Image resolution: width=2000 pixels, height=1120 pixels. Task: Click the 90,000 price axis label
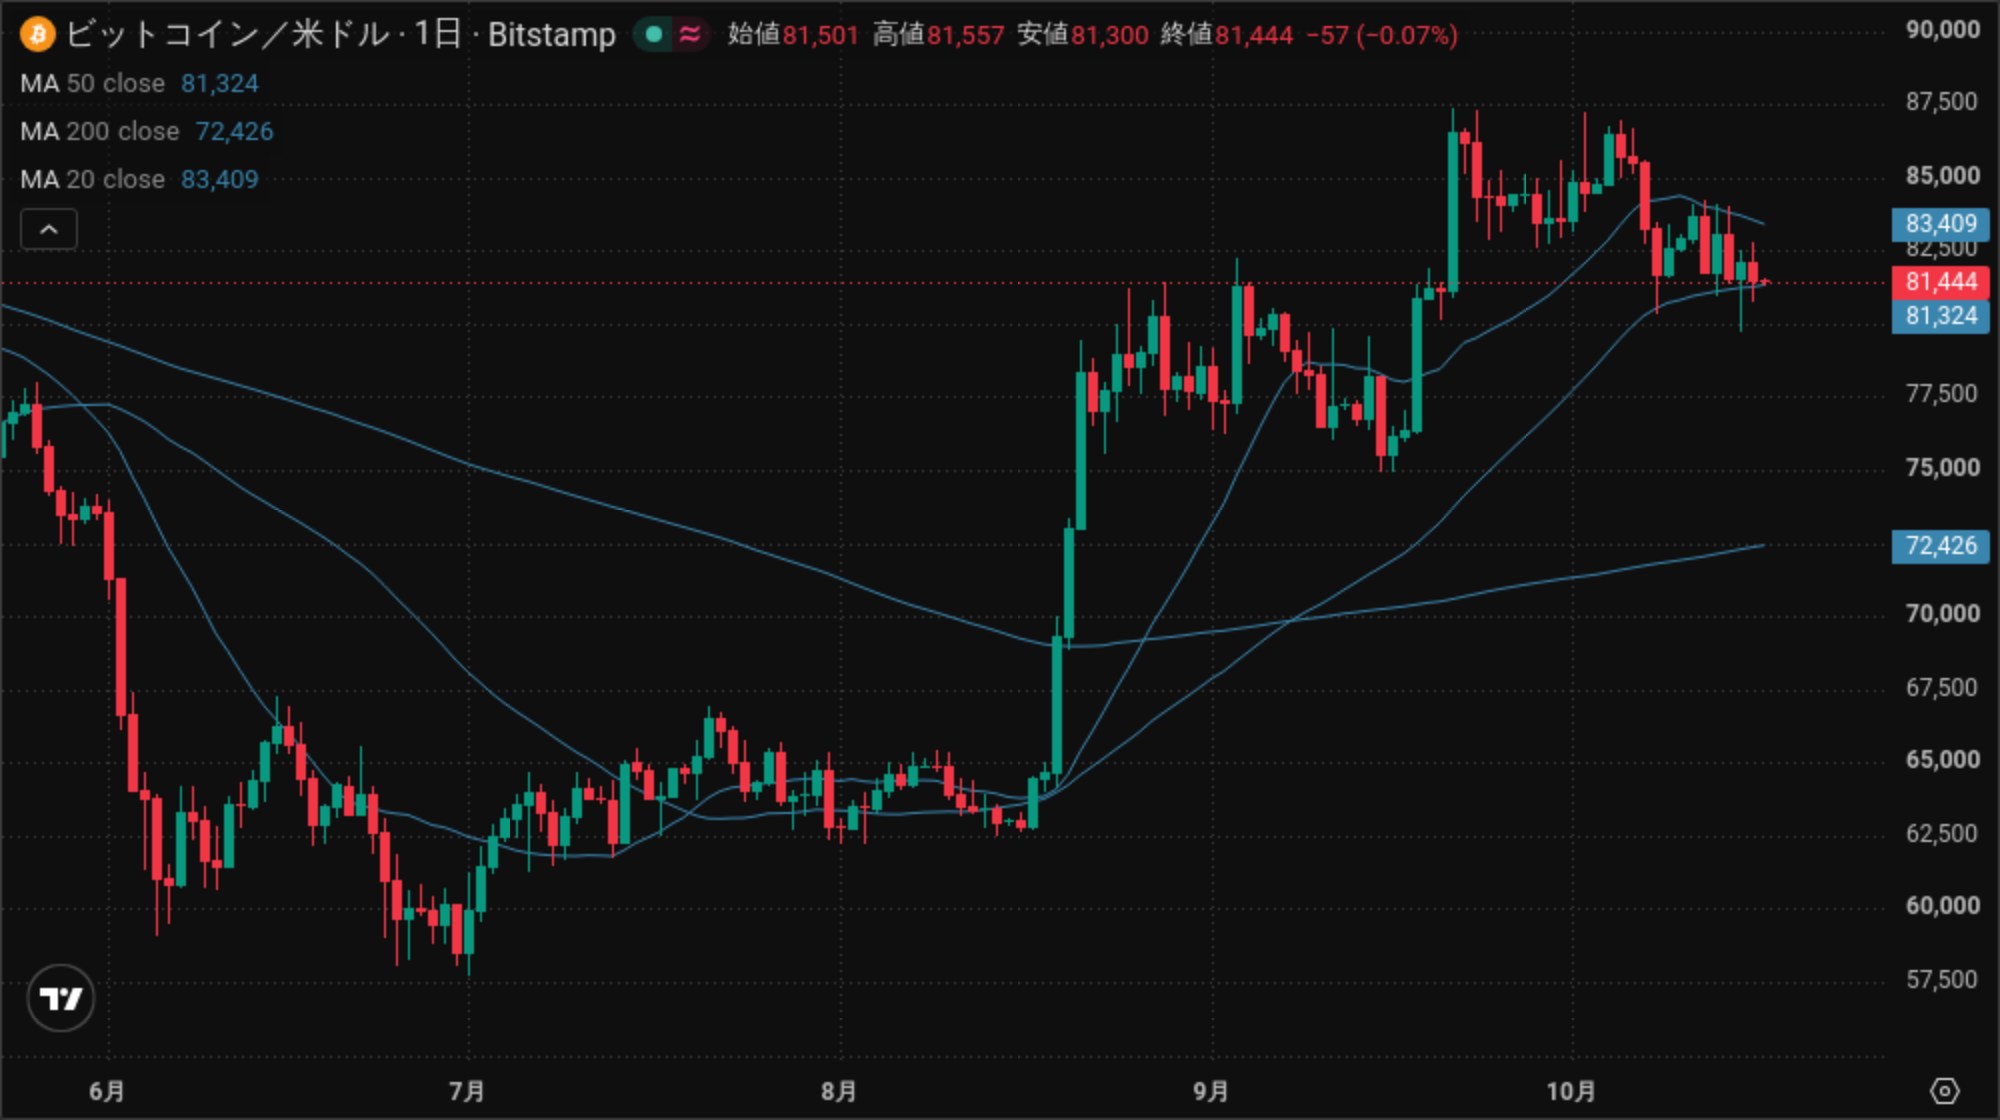[x=1942, y=30]
